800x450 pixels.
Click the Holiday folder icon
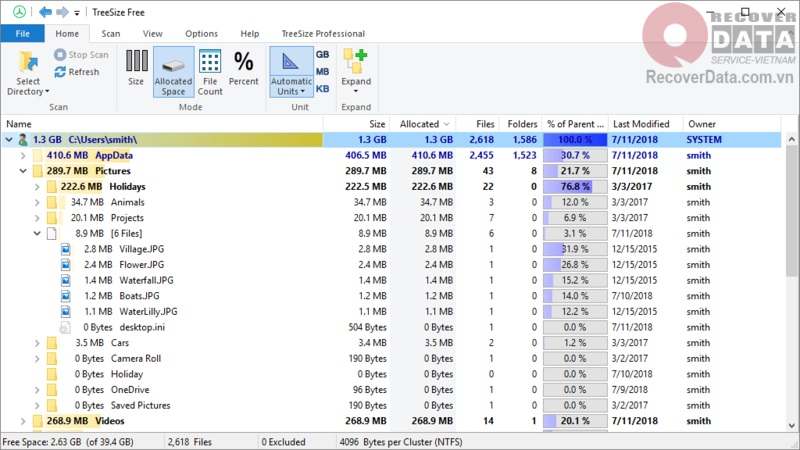[x=52, y=374]
